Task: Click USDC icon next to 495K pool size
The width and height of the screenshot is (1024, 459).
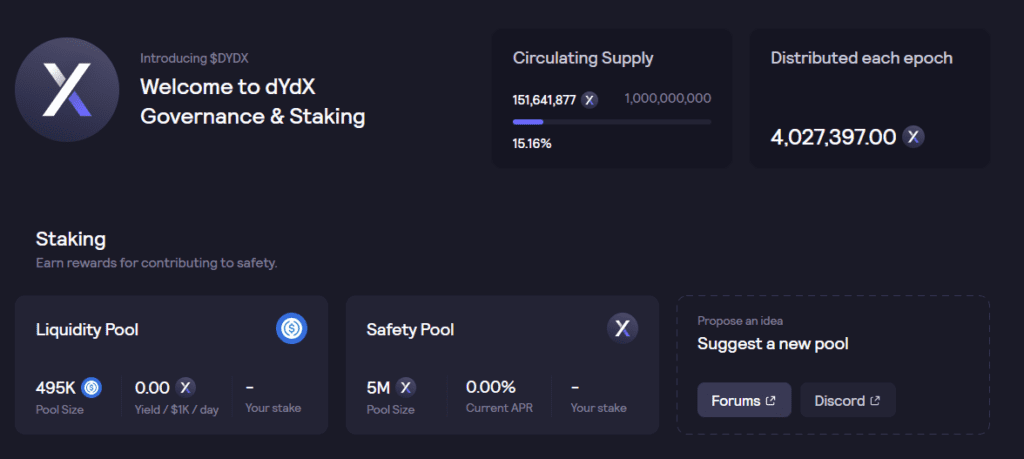Action: [91, 388]
